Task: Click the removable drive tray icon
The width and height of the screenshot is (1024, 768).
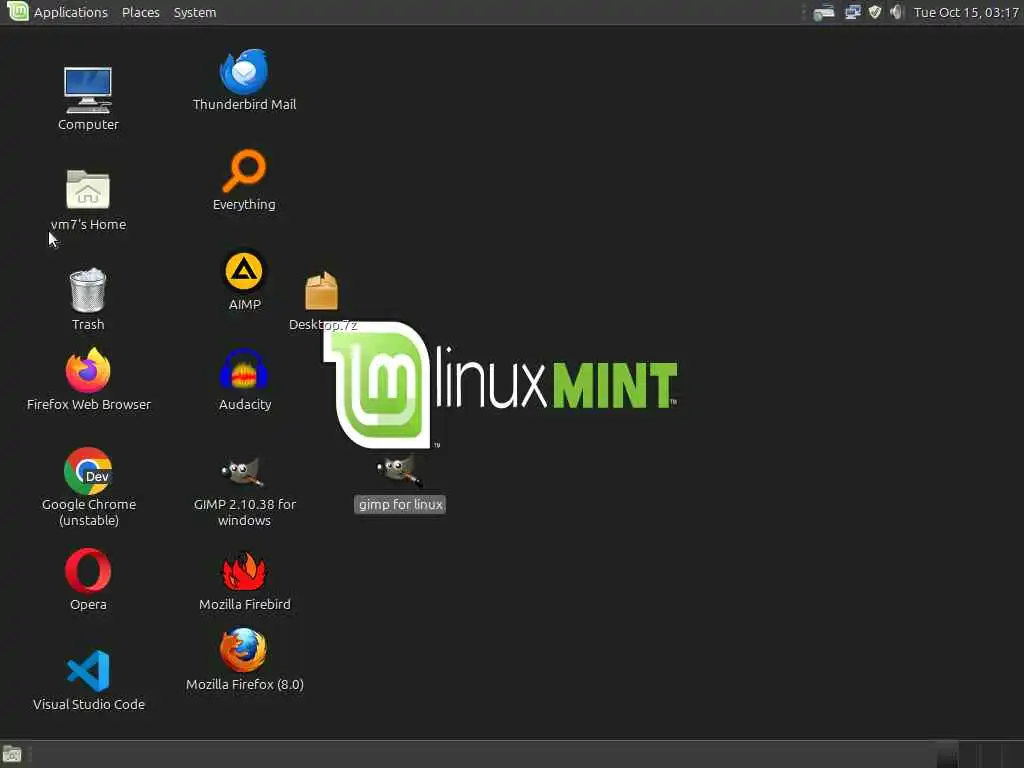Action: [824, 12]
